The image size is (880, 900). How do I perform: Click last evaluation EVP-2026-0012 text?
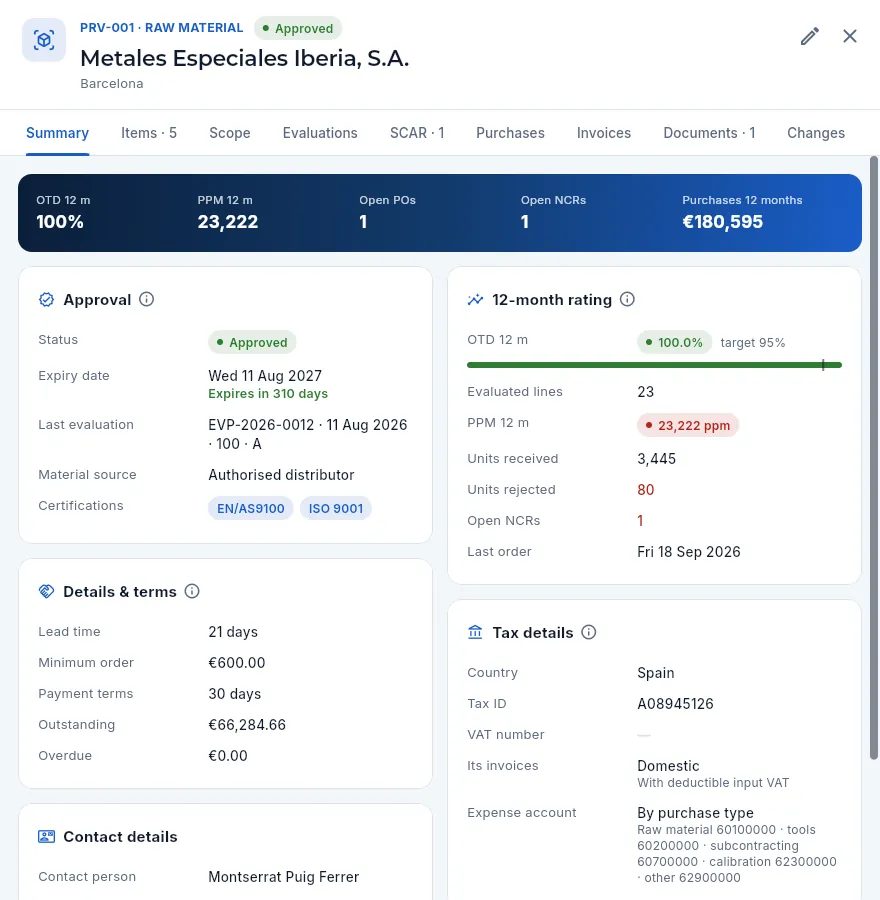(308, 434)
